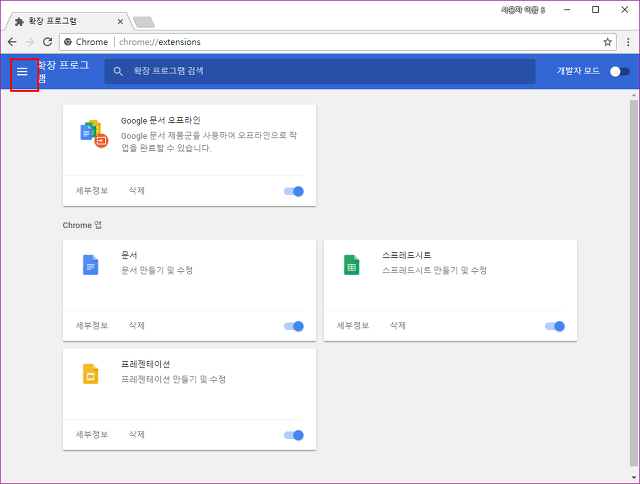Screen dimensions: 640x484
Task: Click the 스프레드시트 card title
Action: (407, 255)
